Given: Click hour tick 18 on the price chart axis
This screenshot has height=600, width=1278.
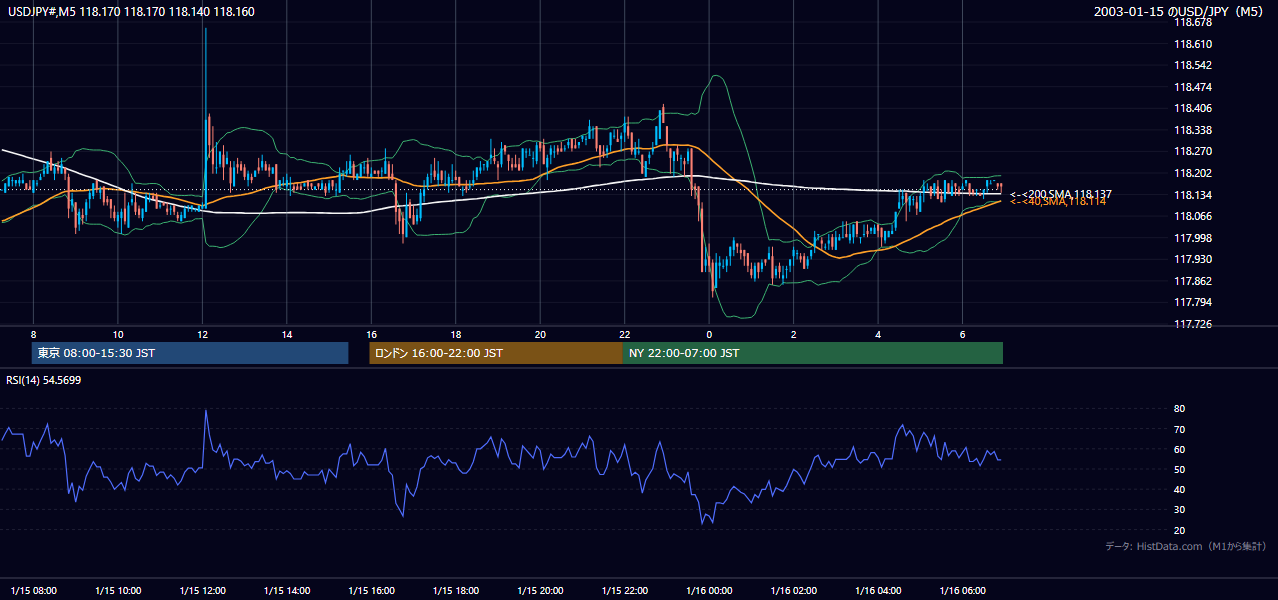Looking at the screenshot, I should [456, 334].
